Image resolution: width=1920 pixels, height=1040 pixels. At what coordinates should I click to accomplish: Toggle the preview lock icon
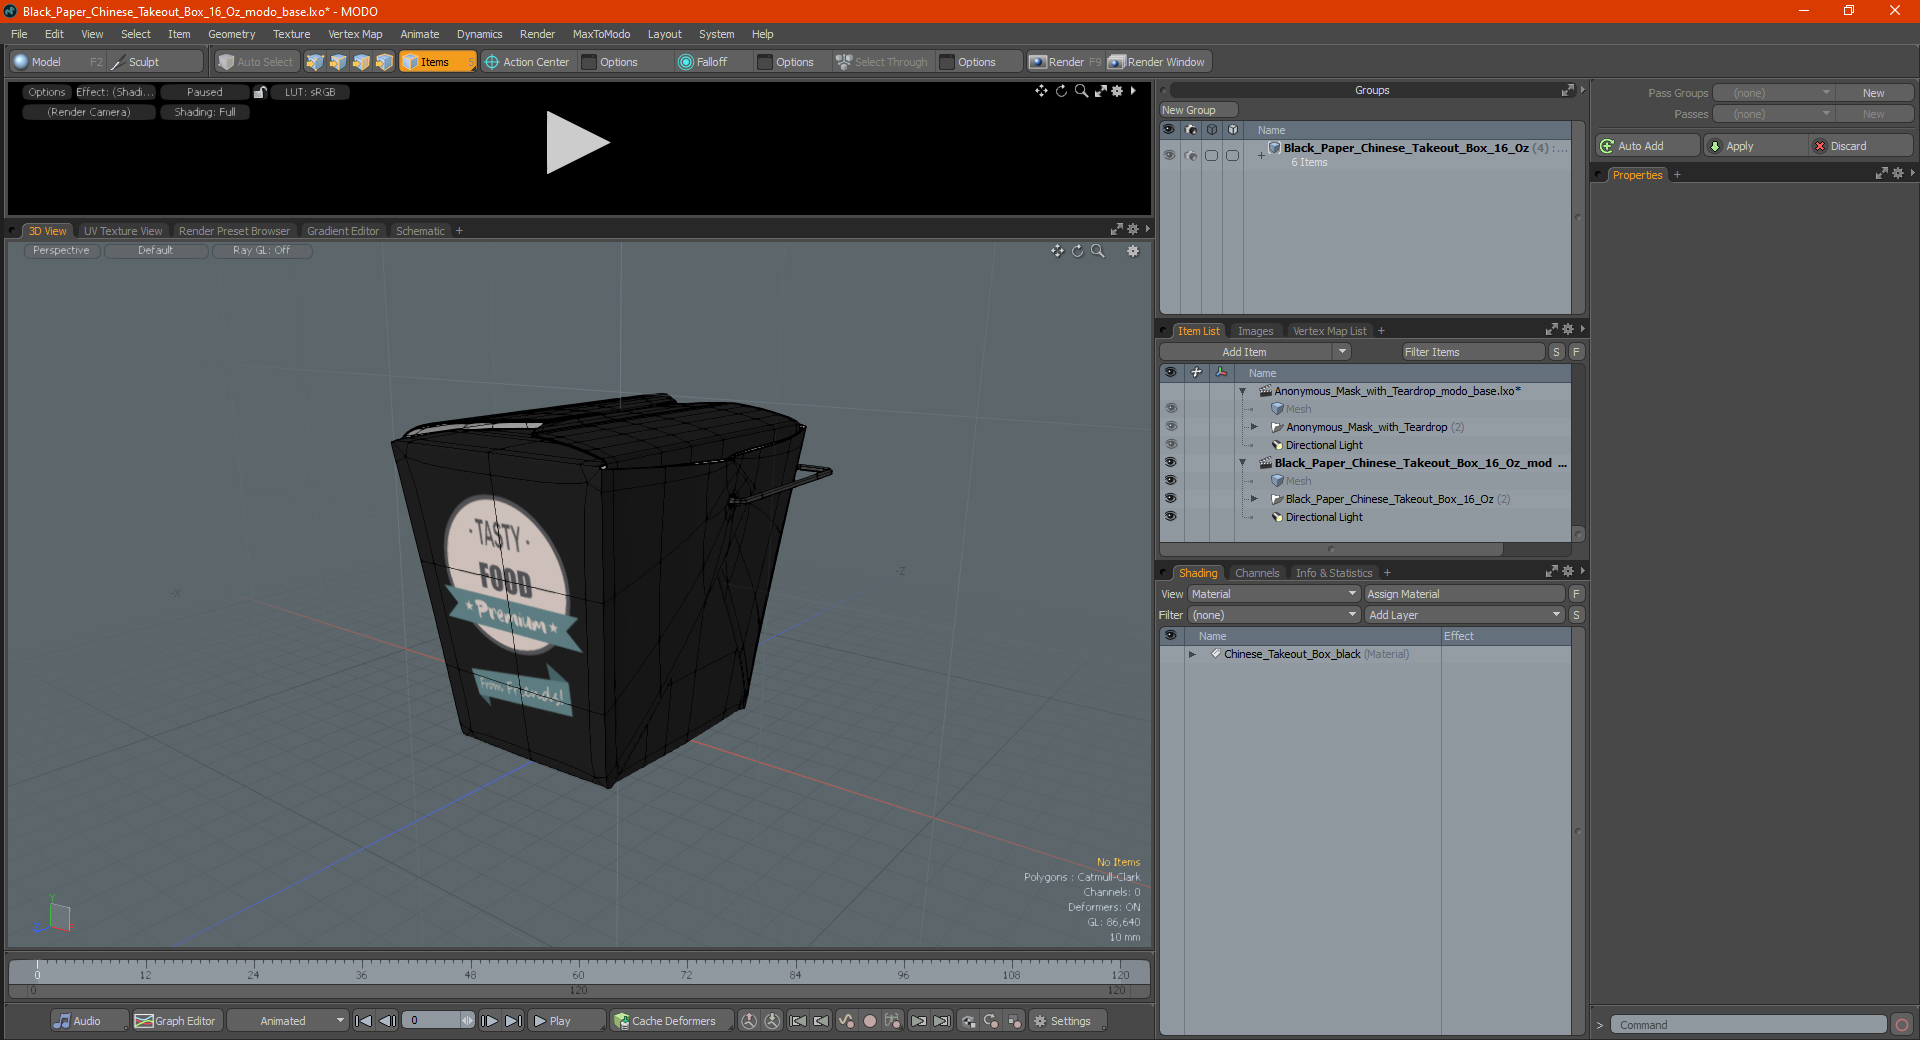click(260, 92)
